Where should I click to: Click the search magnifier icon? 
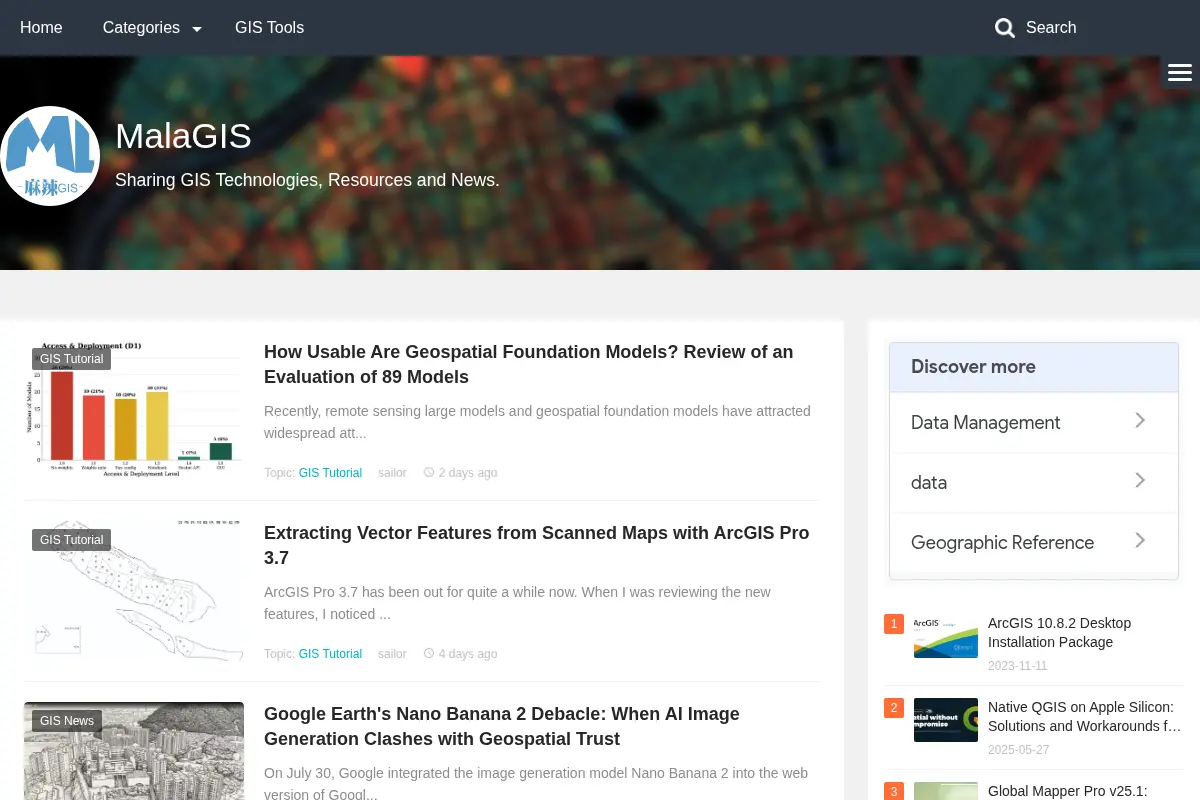click(x=1005, y=28)
